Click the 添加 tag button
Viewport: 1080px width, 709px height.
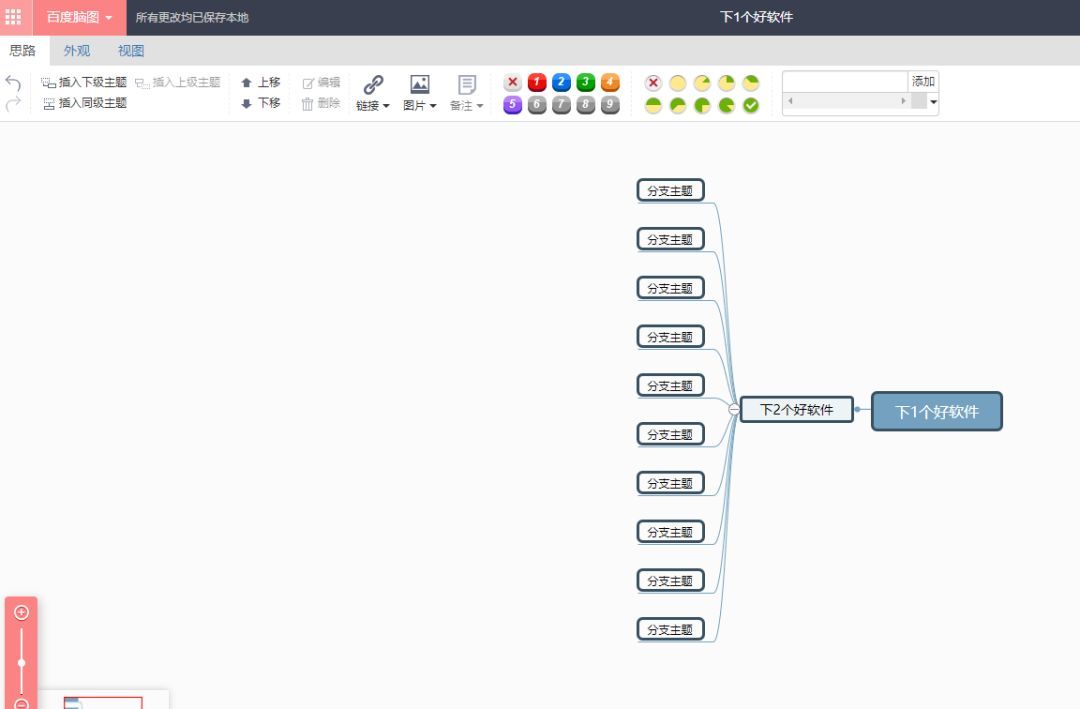click(x=923, y=81)
